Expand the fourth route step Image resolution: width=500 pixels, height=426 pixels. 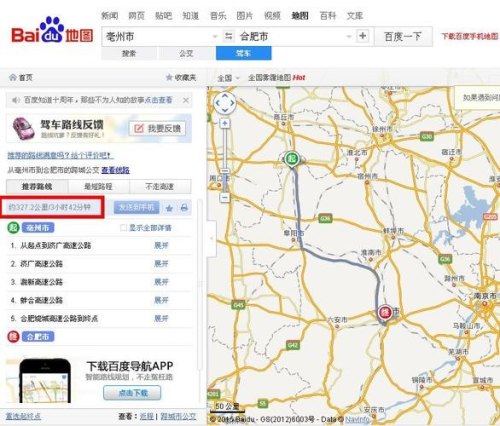click(161, 300)
